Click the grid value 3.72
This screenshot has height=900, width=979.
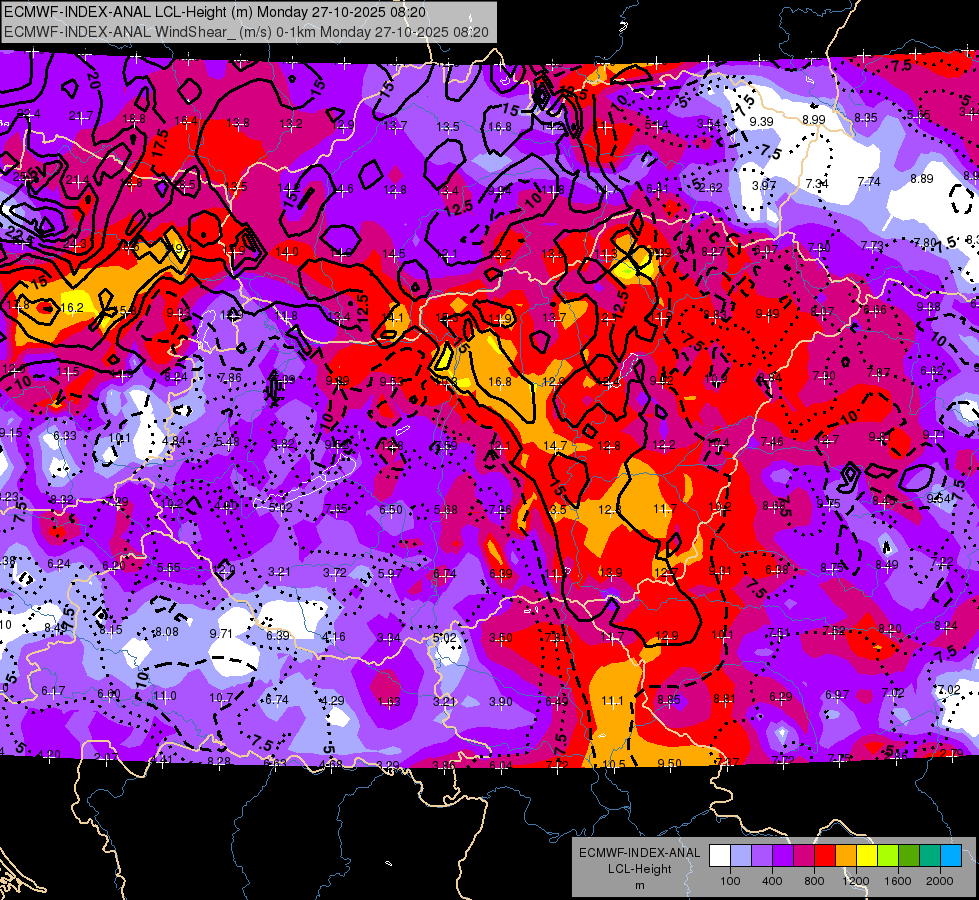pos(335,573)
